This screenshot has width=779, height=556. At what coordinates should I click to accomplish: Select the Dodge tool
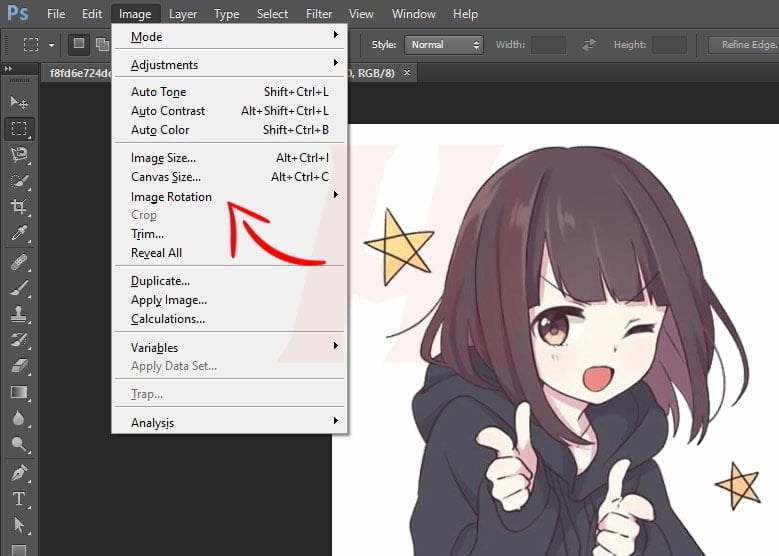[x=19, y=444]
